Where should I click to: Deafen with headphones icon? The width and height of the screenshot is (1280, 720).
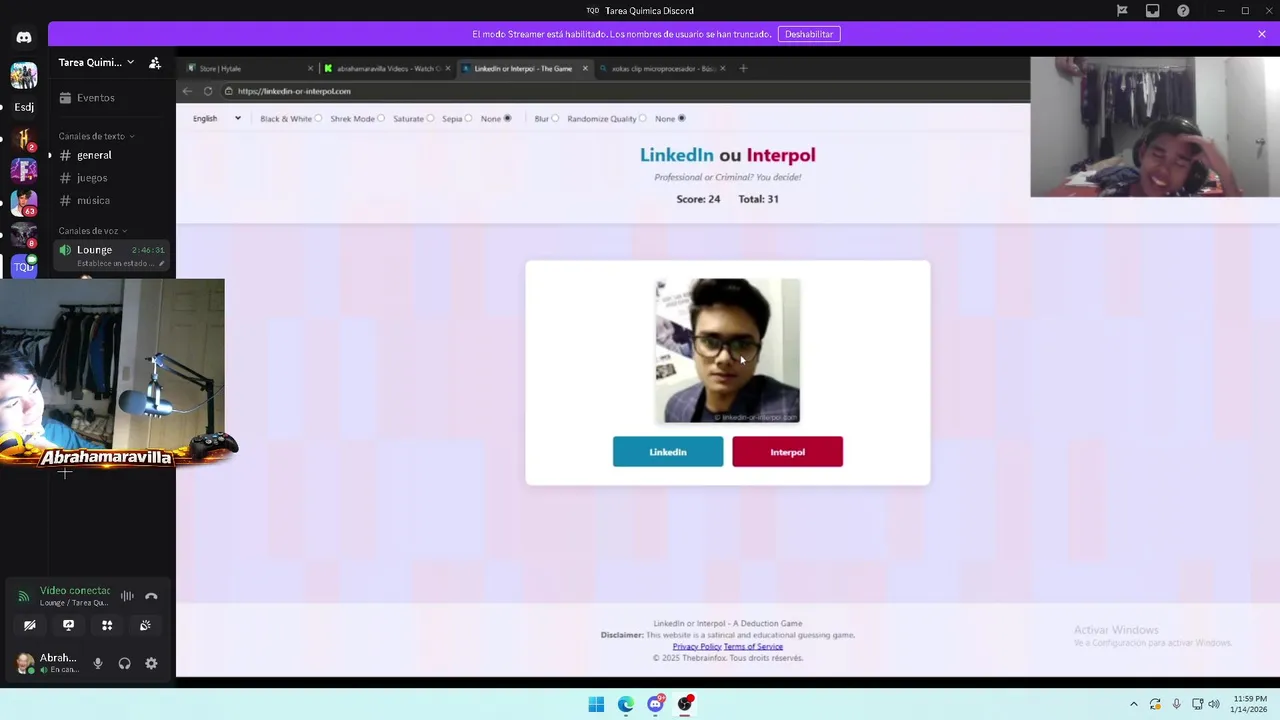pos(124,663)
